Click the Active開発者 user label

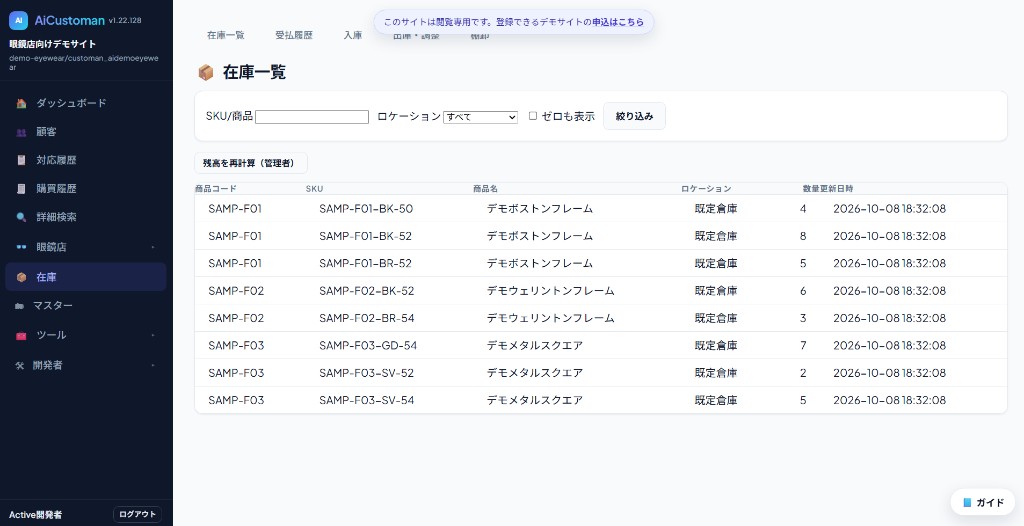(x=35, y=515)
